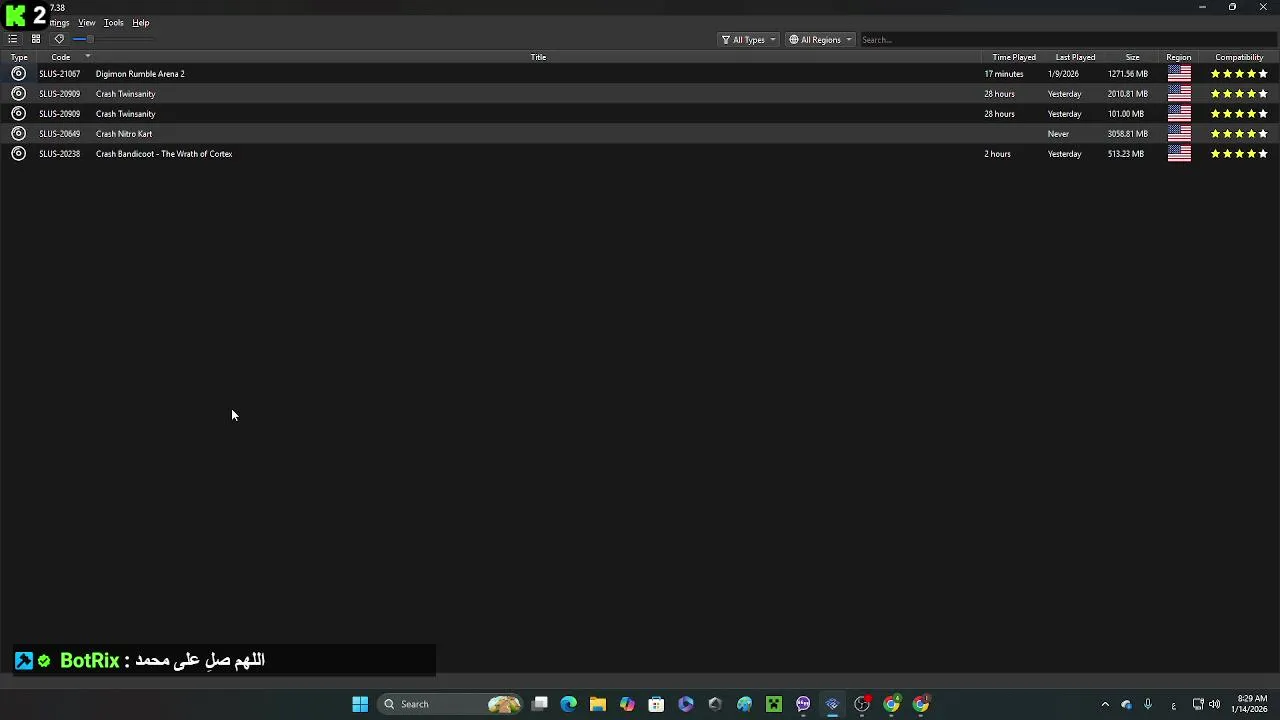This screenshot has height=720, width=1280.
Task: Open the network tray icon
Action: coord(1198,704)
